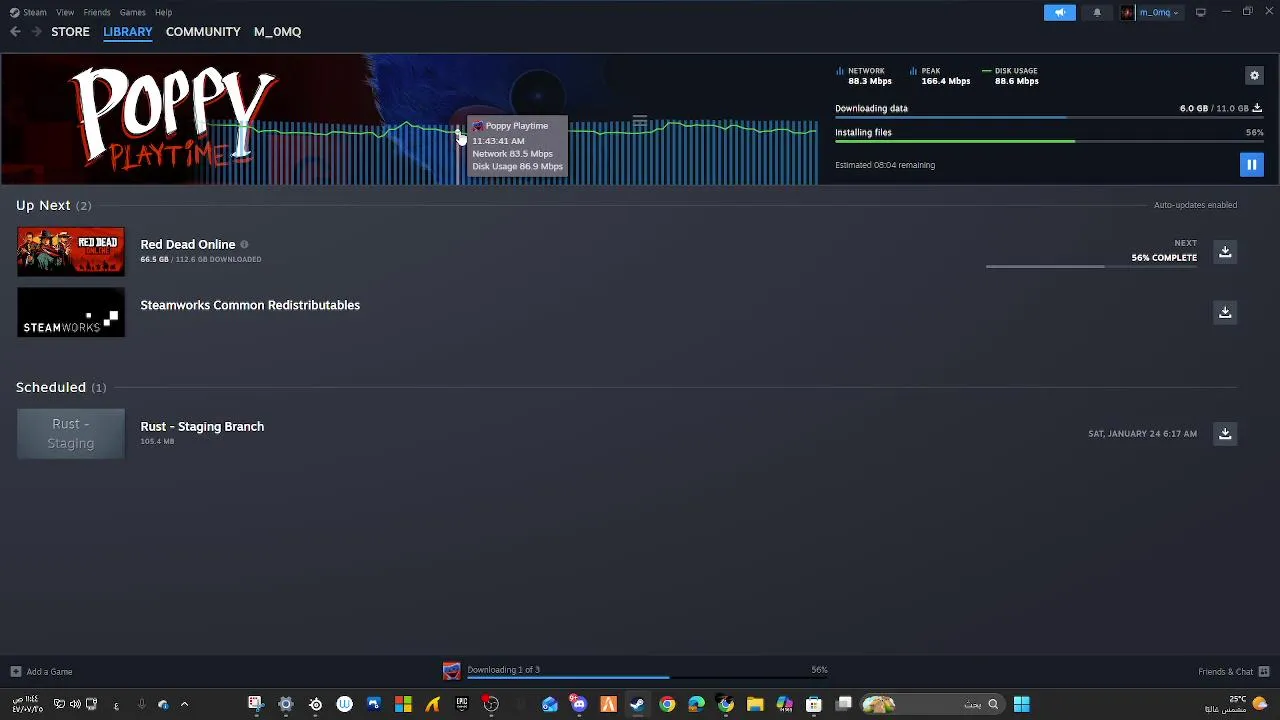This screenshot has width=1280, height=720.
Task: Open the Help menu
Action: click(163, 12)
